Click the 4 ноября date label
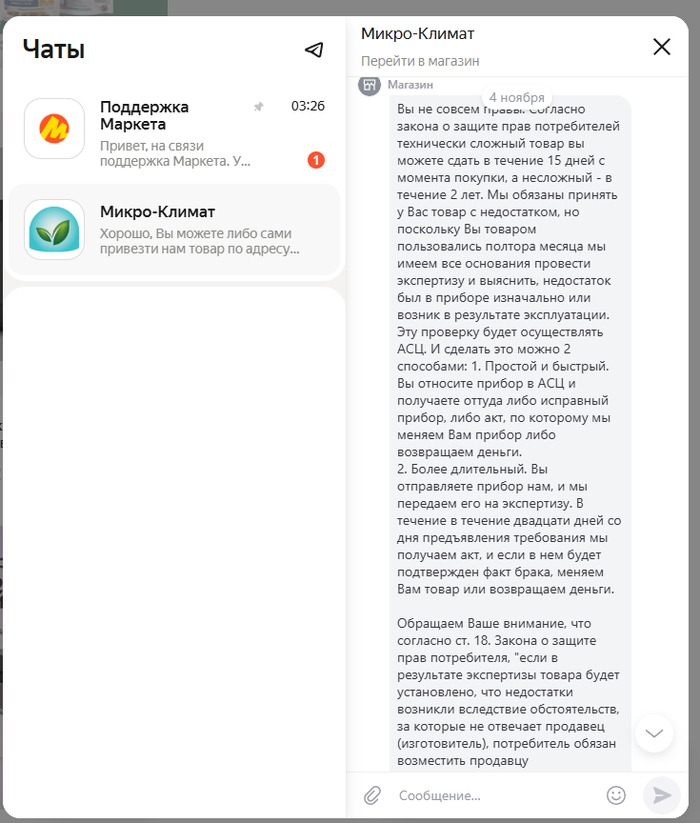The image size is (700, 823). (x=517, y=98)
